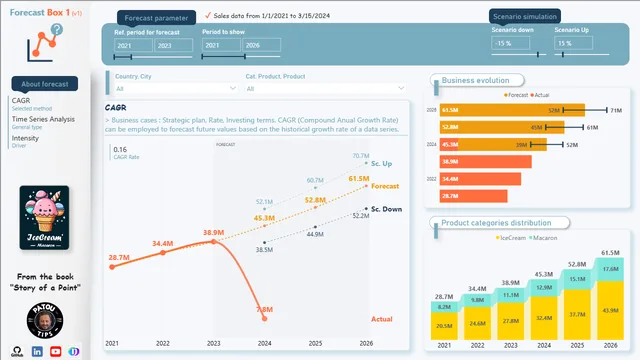Screen dimensions: 640x360
Task: Click the round purple icon beside YouTube
Action: [73, 351]
